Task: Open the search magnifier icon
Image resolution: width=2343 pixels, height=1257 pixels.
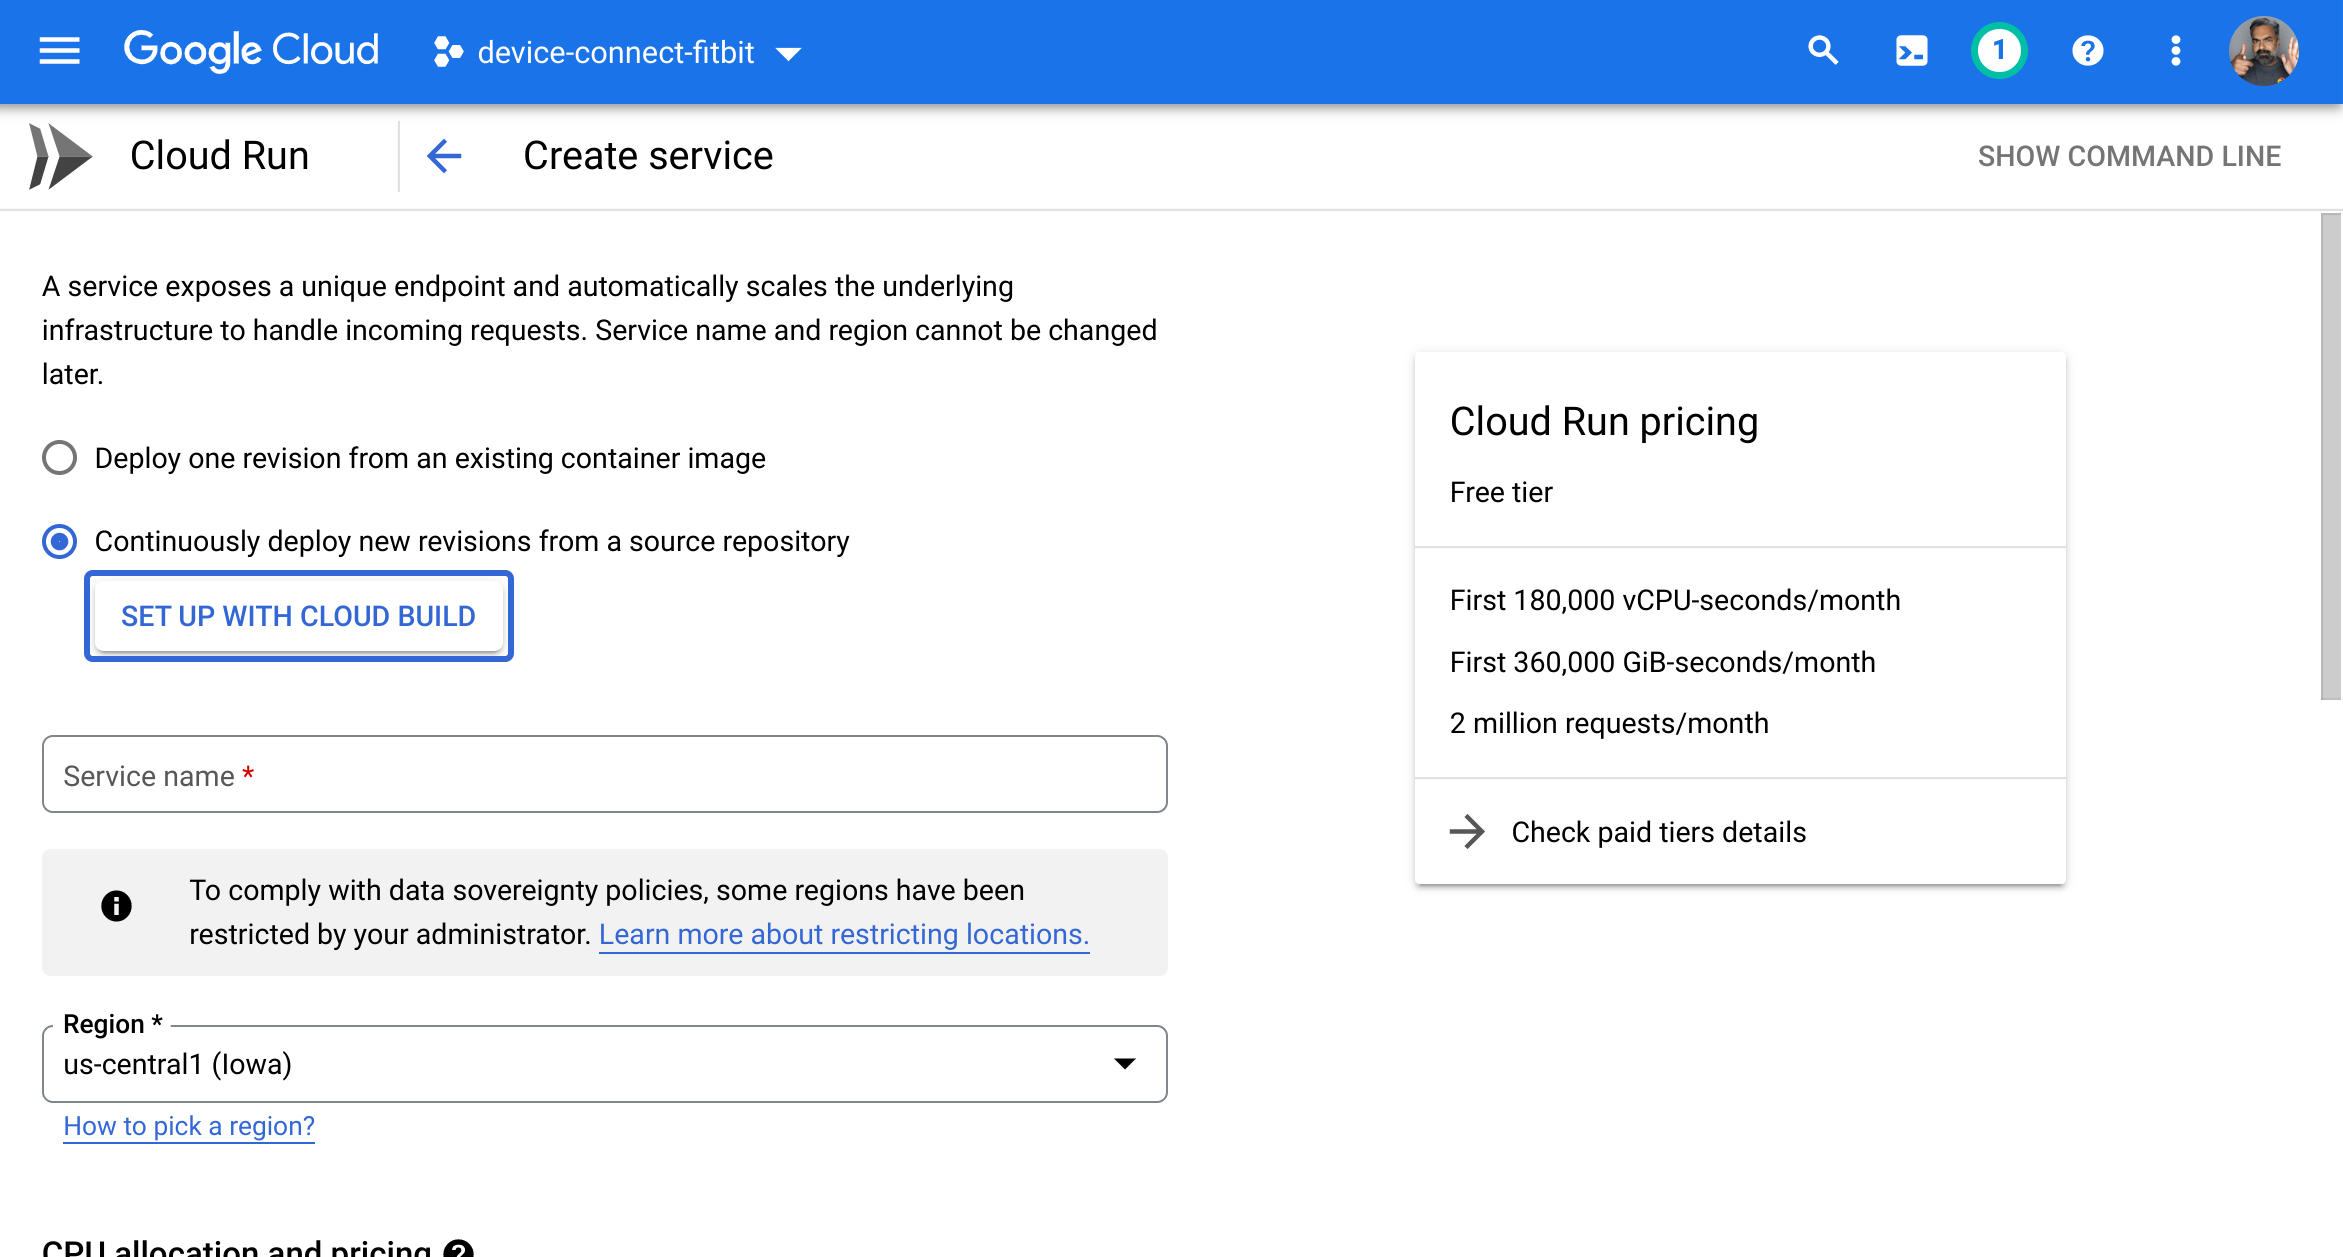Action: 1823,51
